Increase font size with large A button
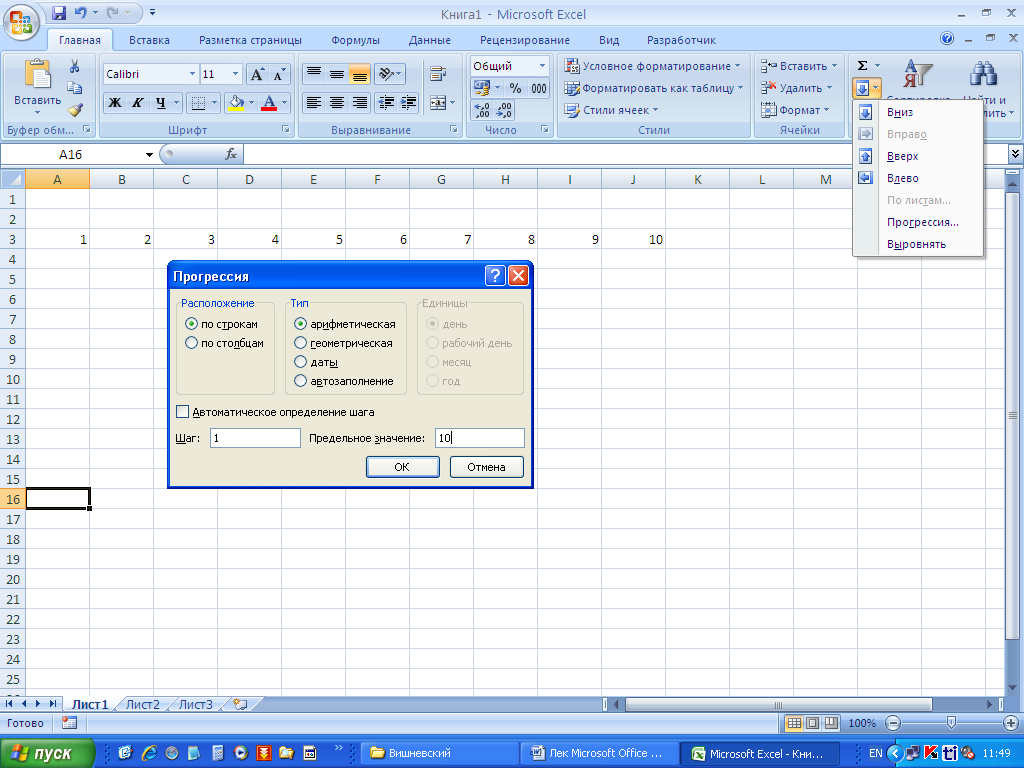This screenshot has height=768, width=1024. tap(257, 74)
